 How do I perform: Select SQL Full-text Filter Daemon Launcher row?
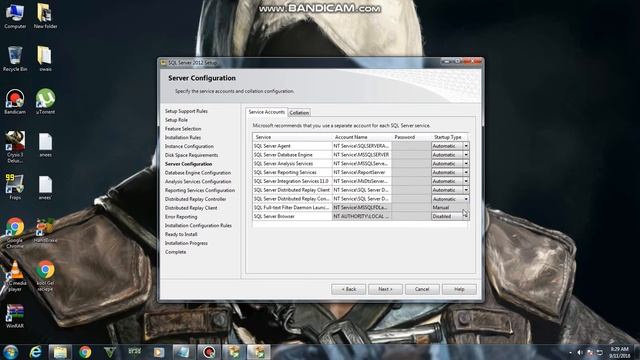[361, 207]
